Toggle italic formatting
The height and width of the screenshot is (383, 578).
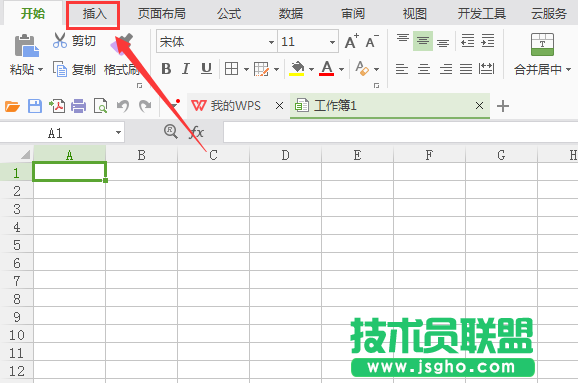pyautogui.click(x=186, y=69)
